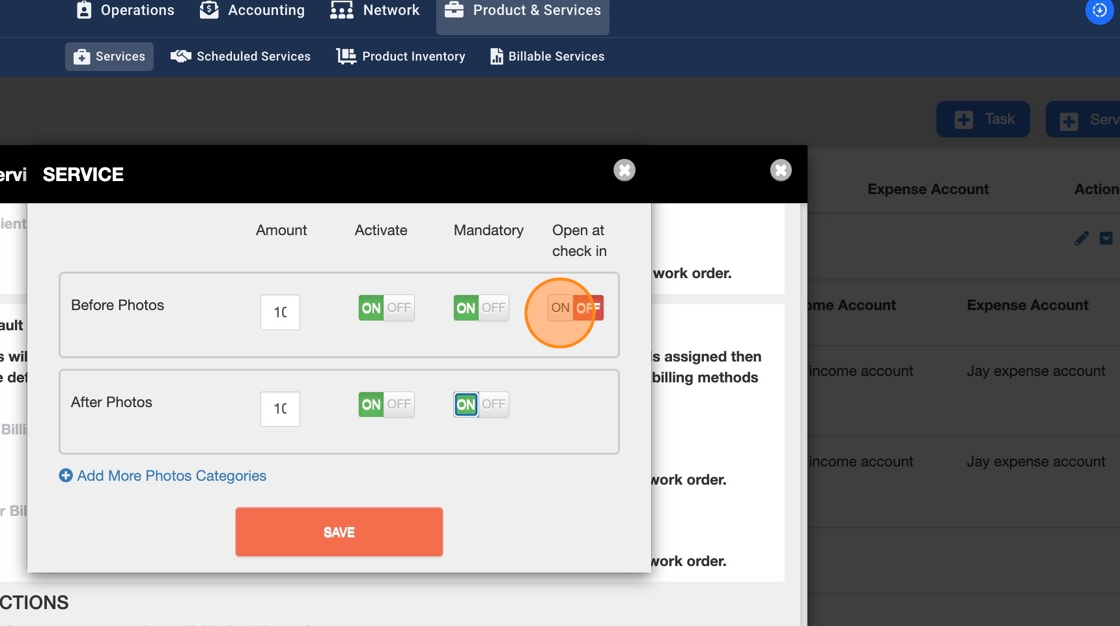Expand the dropdown arrow beside the pencil icon

click(x=1106, y=239)
